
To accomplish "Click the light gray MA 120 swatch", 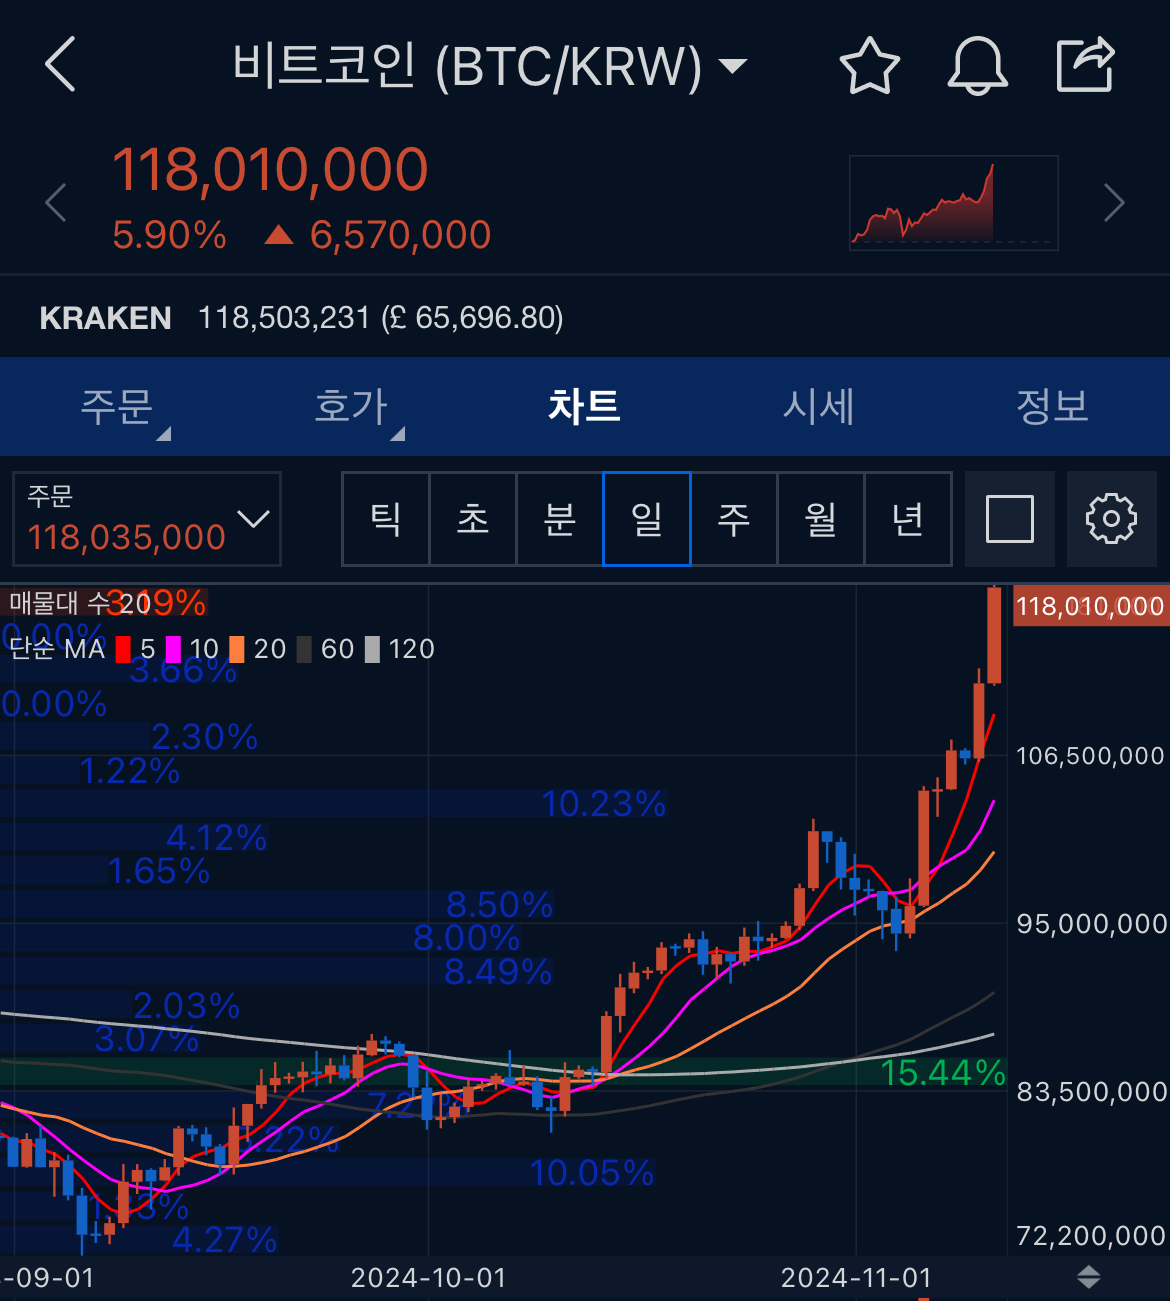I will (x=372, y=650).
